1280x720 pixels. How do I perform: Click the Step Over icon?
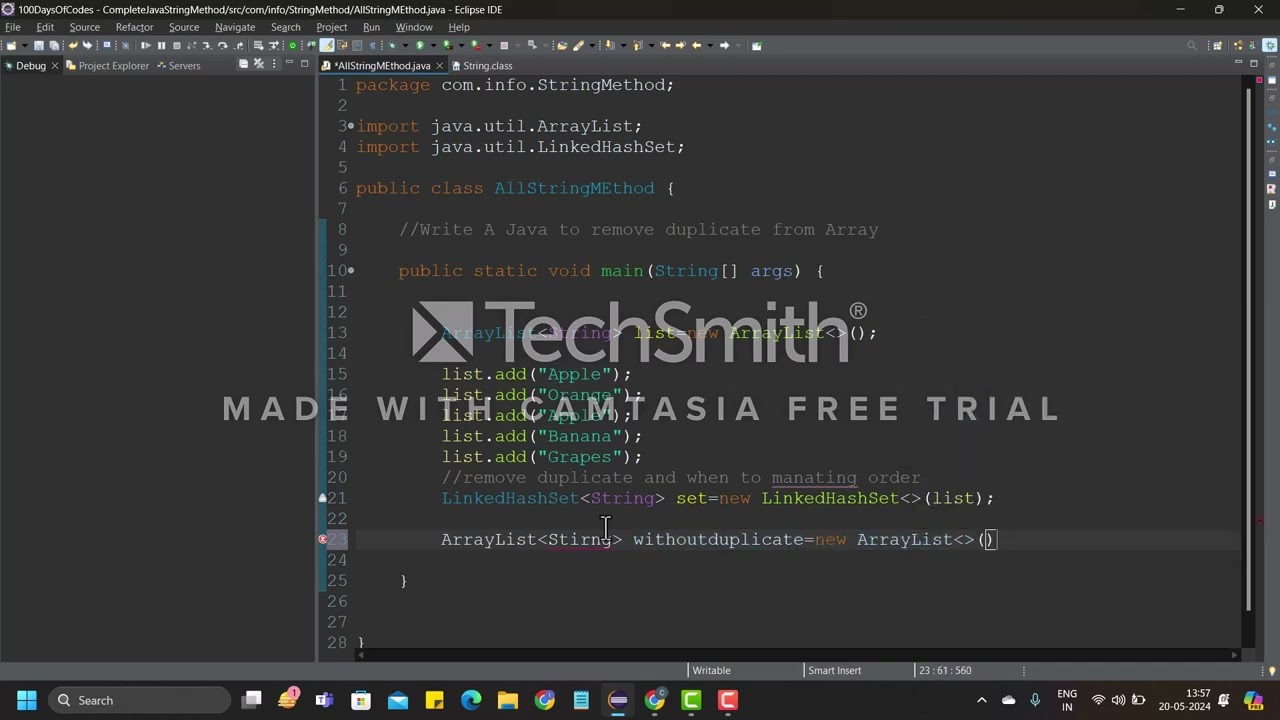[222, 45]
